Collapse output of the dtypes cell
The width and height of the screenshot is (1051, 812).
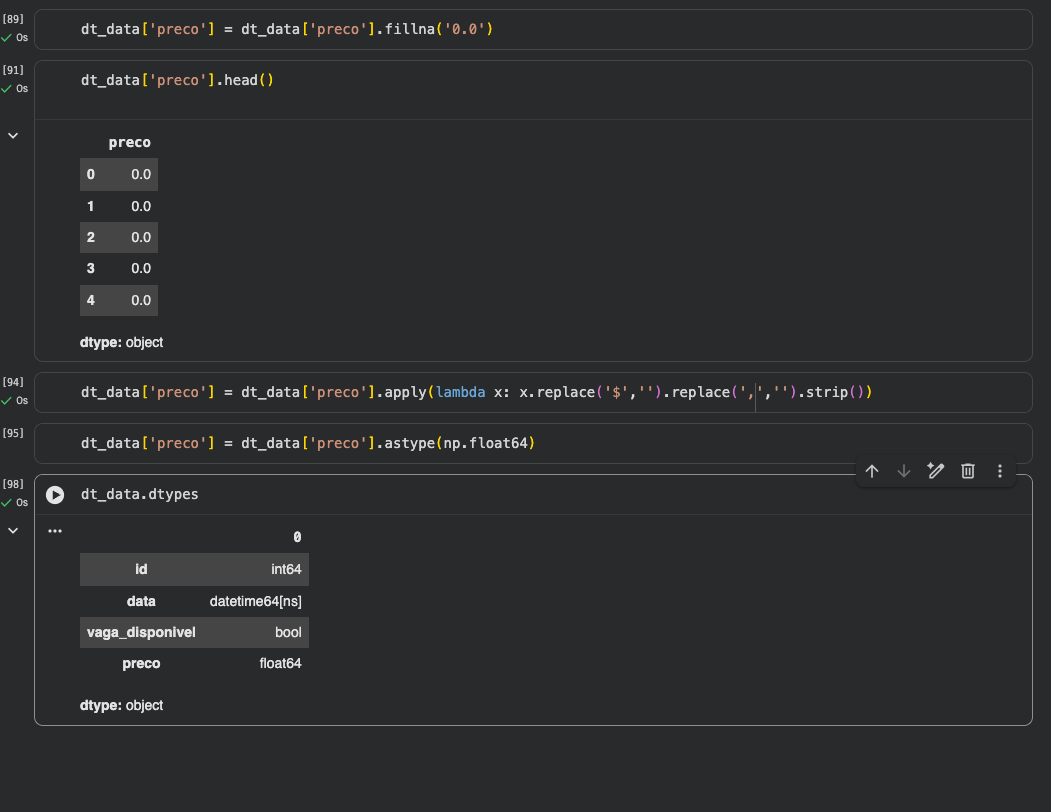(13, 531)
